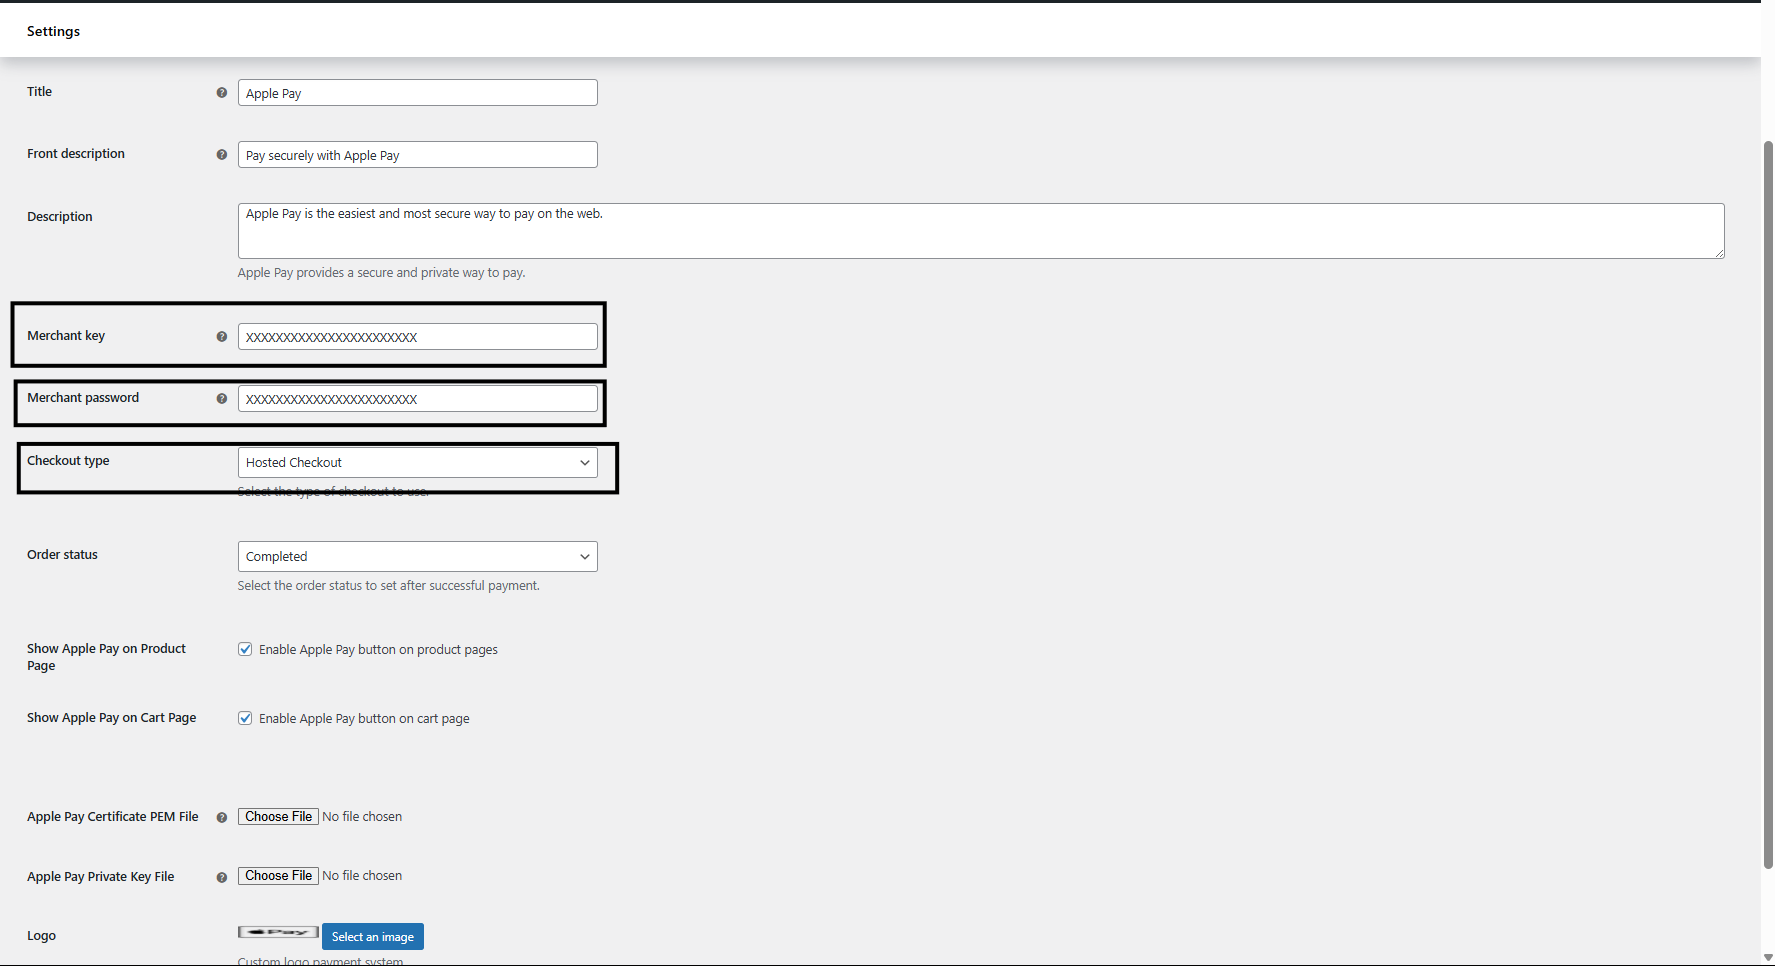Click help icon beside Apple Pay Certificate PEM File
The image size is (1775, 966).
pos(222,817)
